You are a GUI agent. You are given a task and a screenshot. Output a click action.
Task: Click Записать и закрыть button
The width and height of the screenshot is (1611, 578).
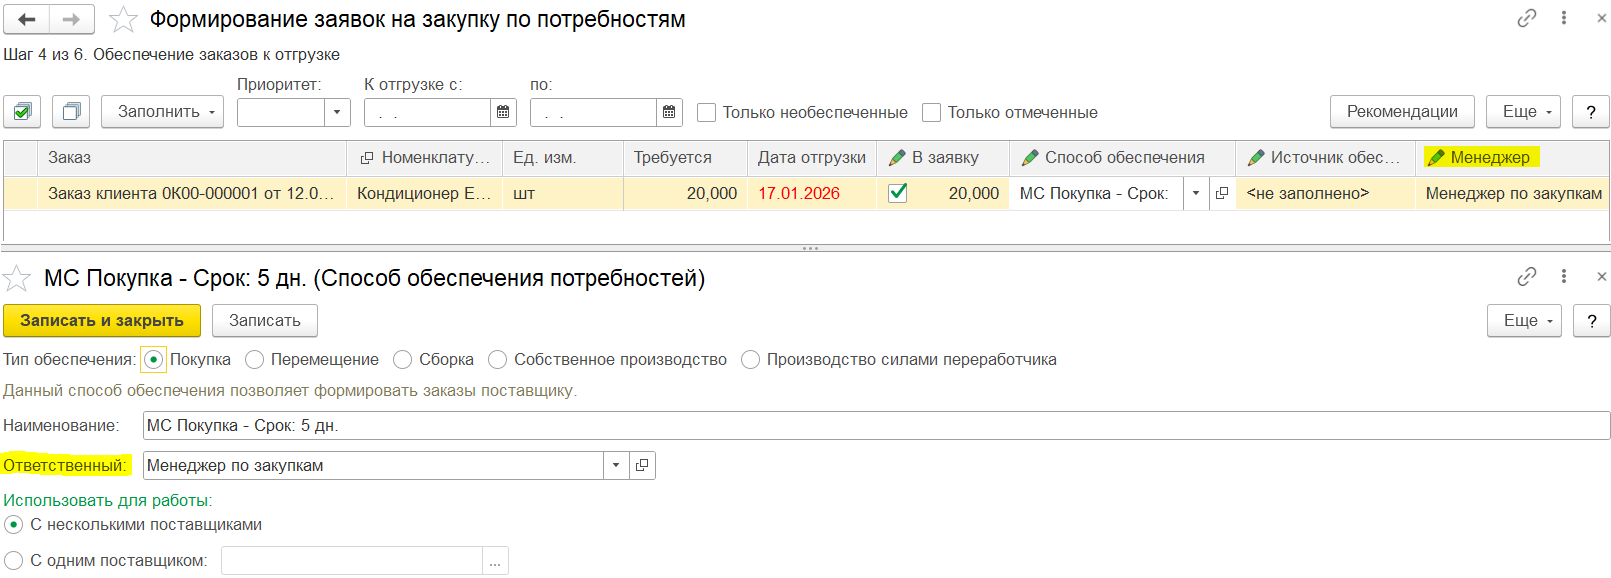point(102,320)
